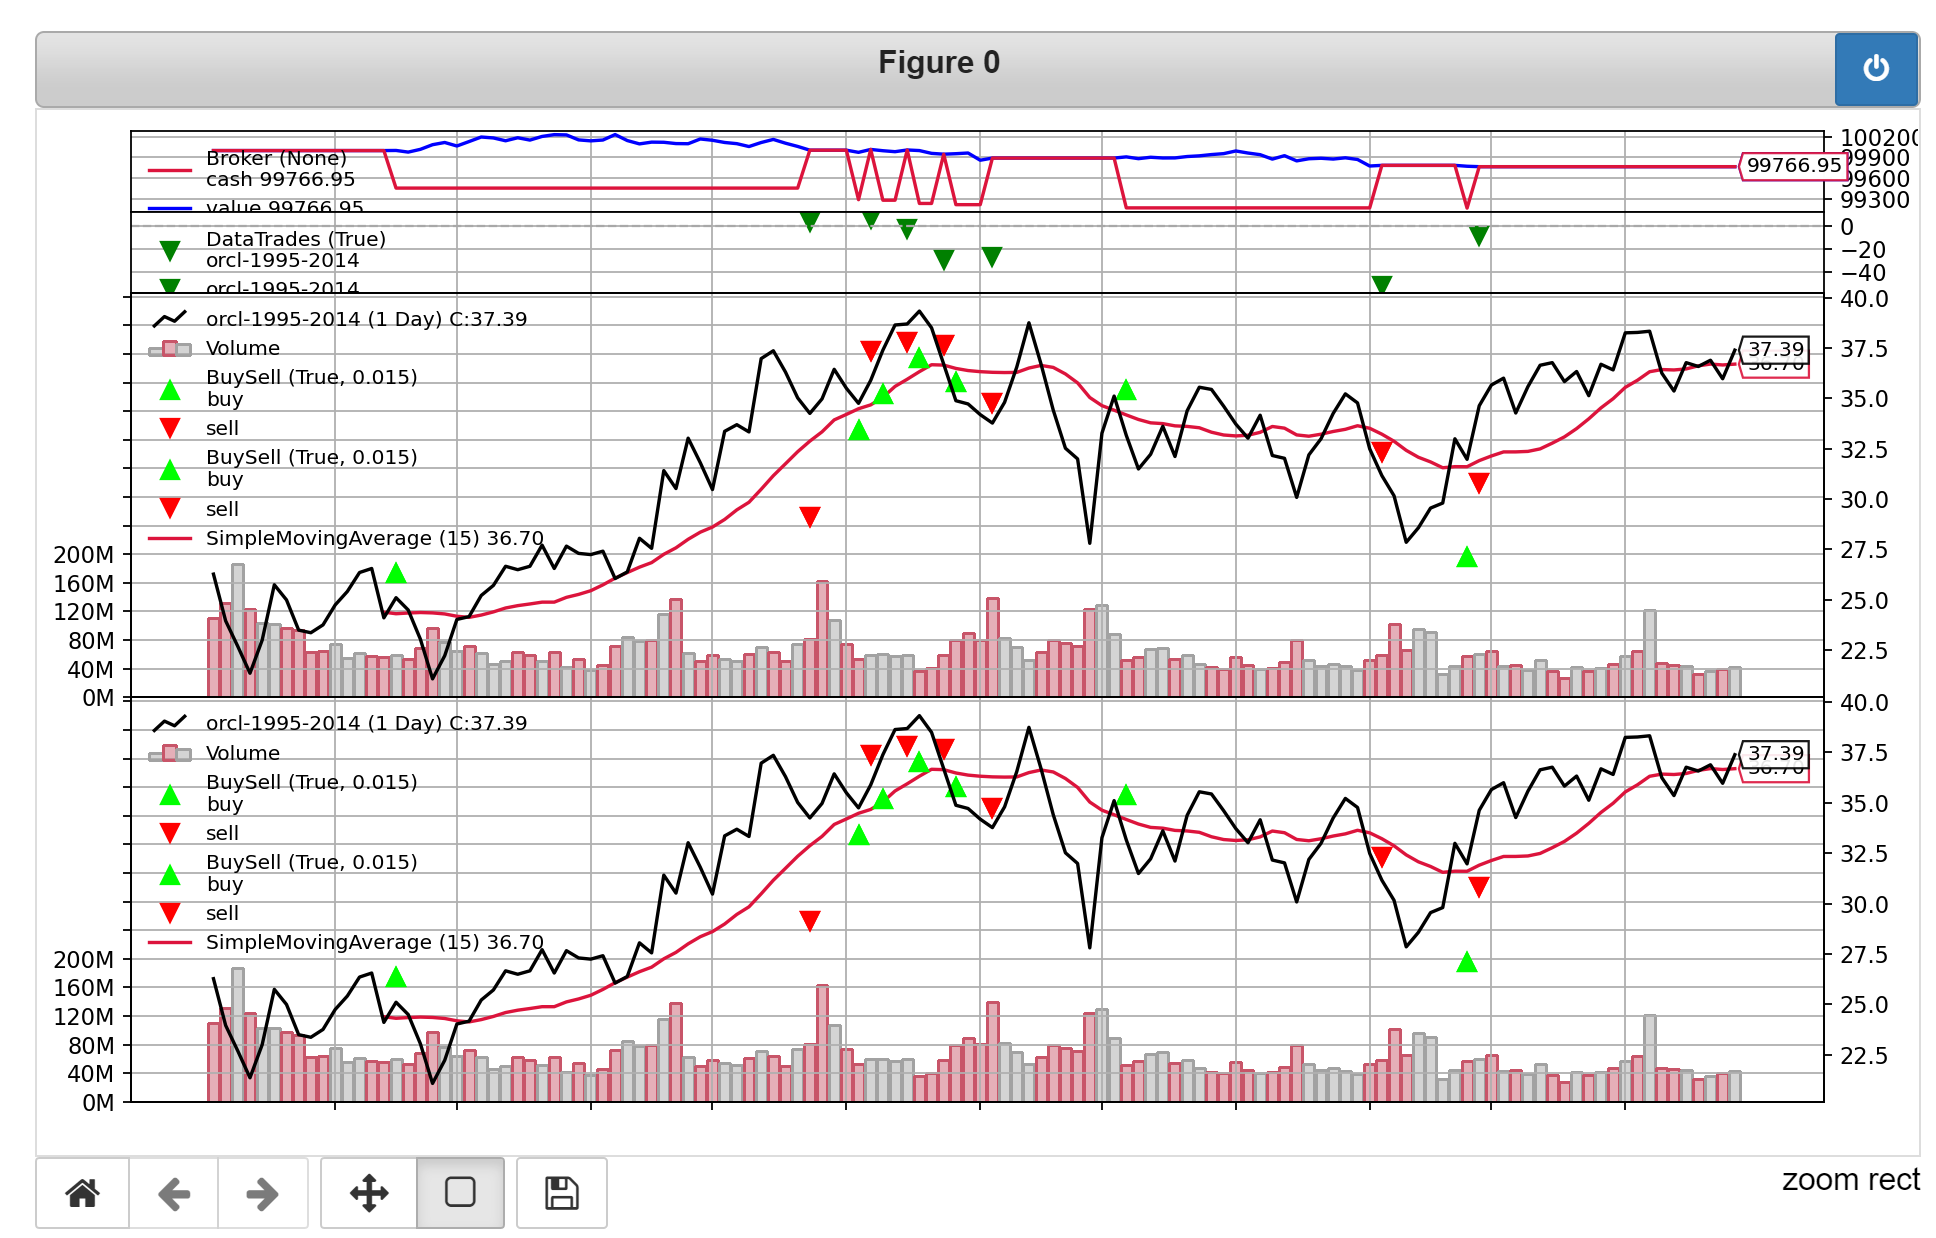The height and width of the screenshot is (1238, 1936).
Task: Click the 'Broker (None)' legend label
Action: 276,158
